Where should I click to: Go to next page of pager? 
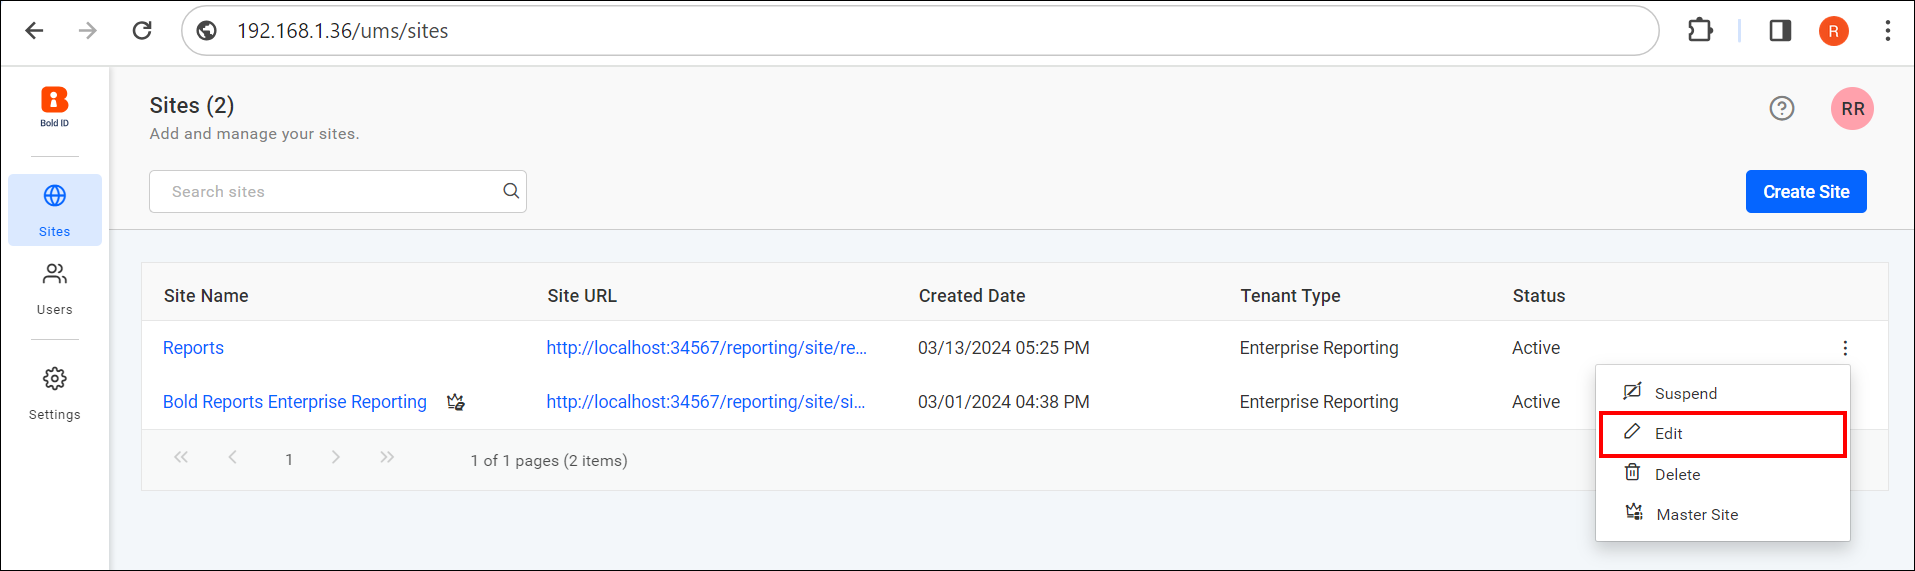coord(336,457)
